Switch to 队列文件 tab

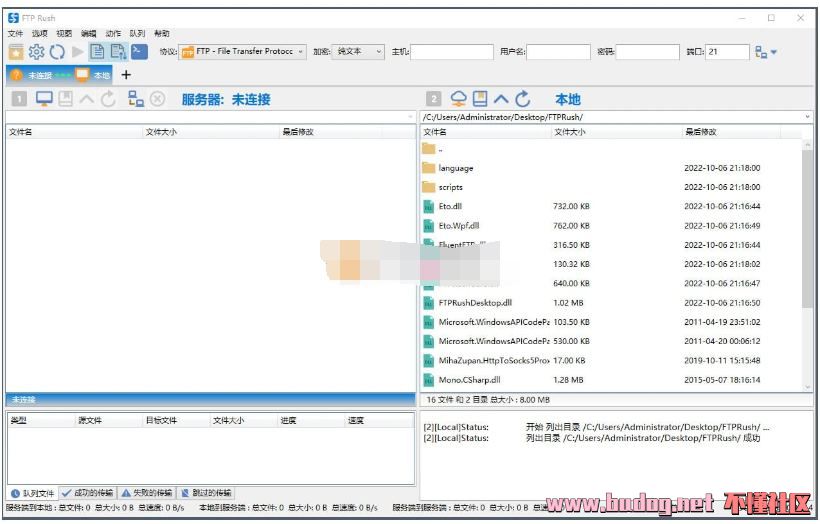(33, 493)
